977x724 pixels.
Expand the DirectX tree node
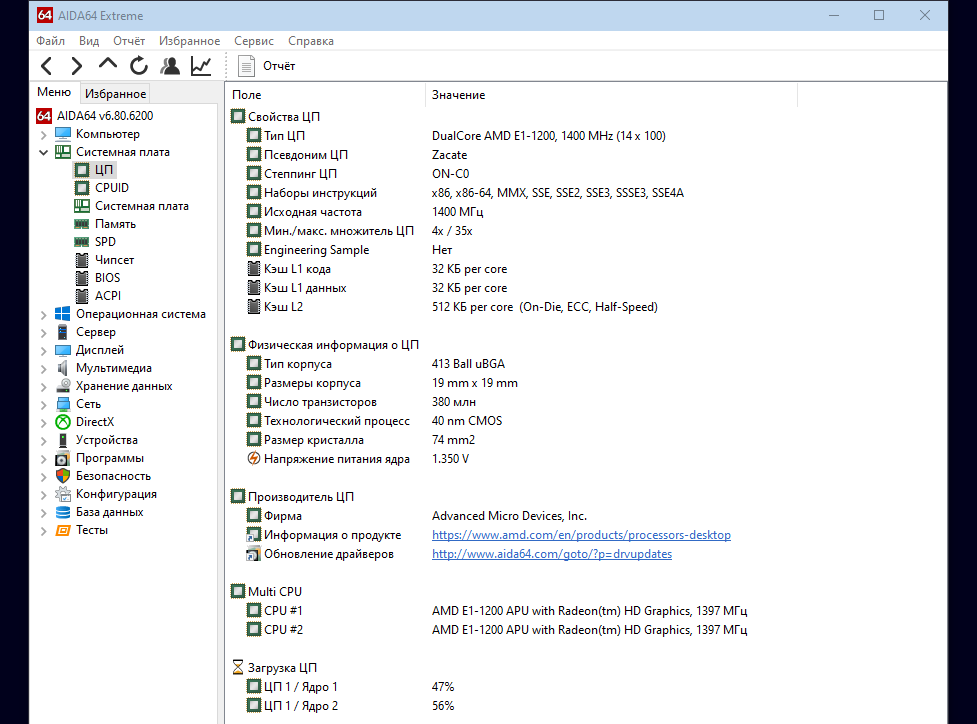click(x=44, y=423)
